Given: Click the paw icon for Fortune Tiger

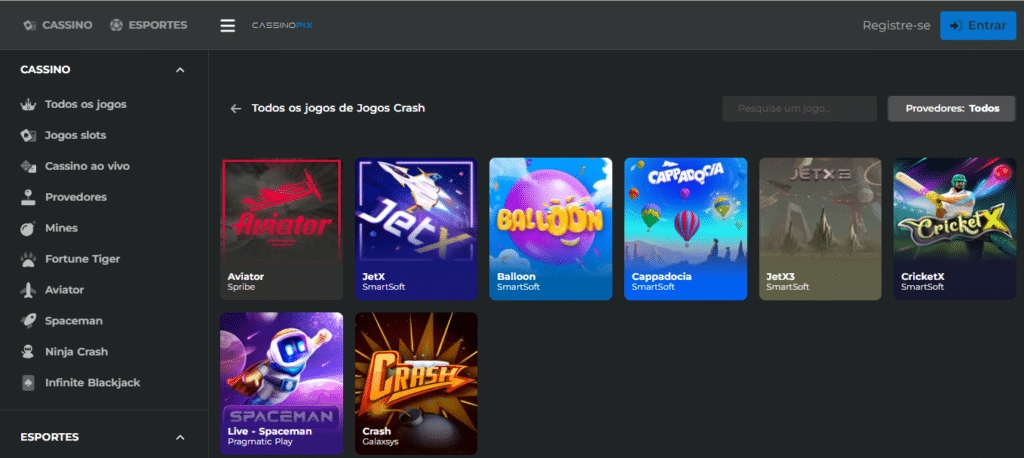Looking at the screenshot, I should (28, 259).
